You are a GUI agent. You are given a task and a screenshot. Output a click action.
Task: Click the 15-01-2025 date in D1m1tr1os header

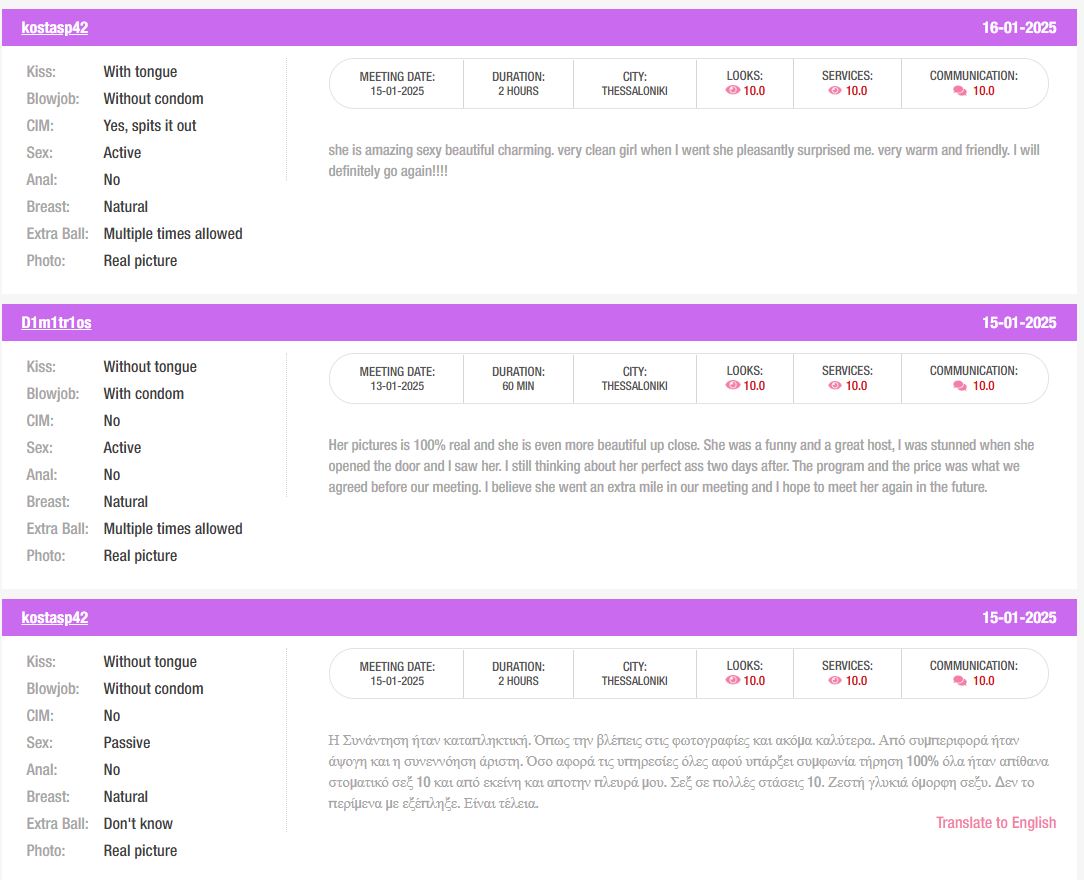(x=1019, y=323)
